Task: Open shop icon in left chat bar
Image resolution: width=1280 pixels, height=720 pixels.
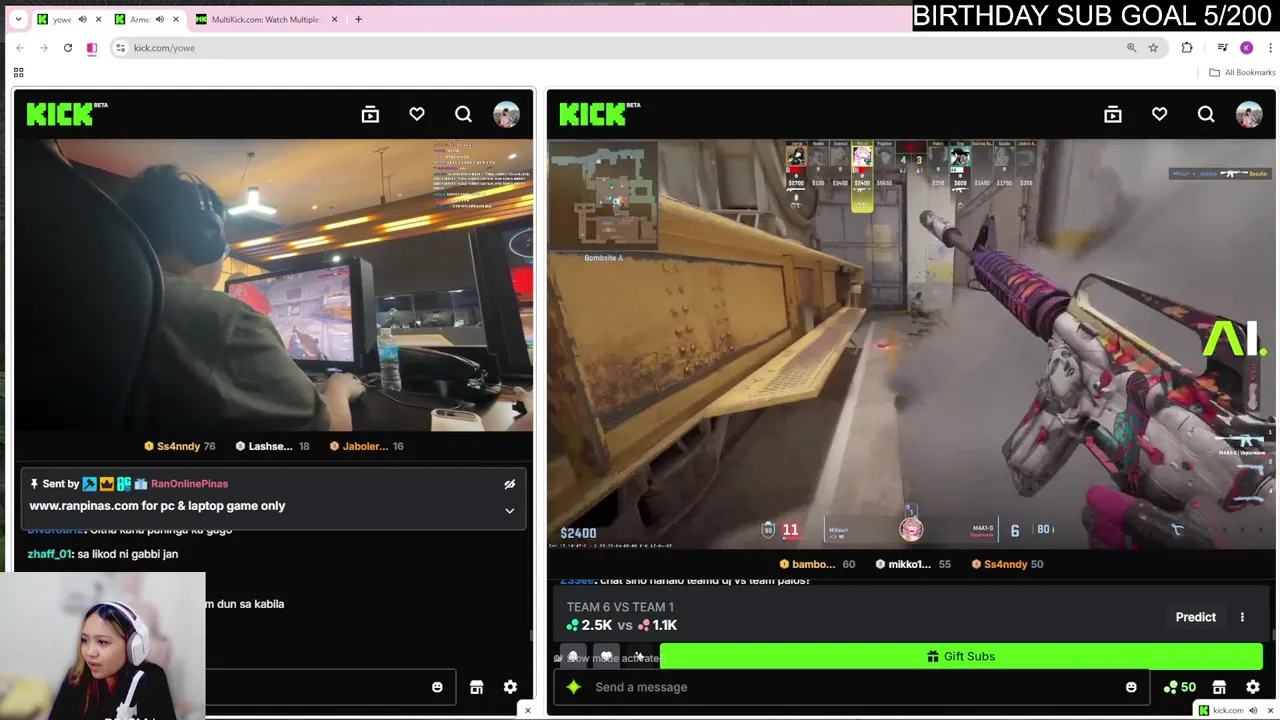Action: [476, 687]
